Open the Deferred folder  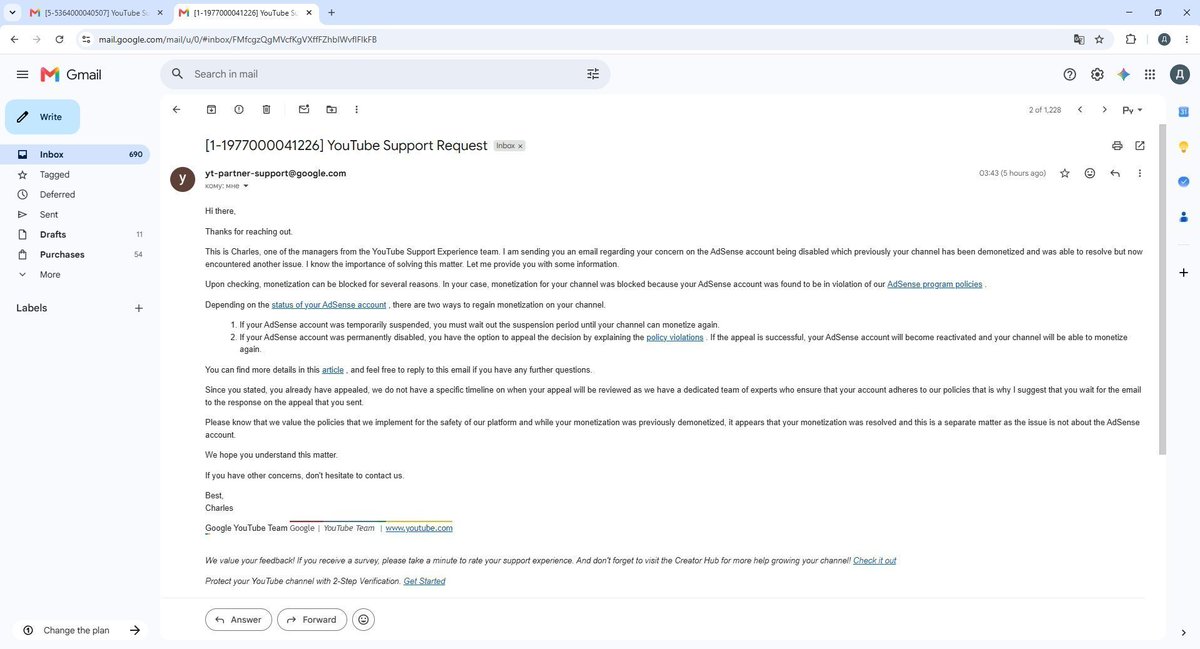[x=75, y=194]
